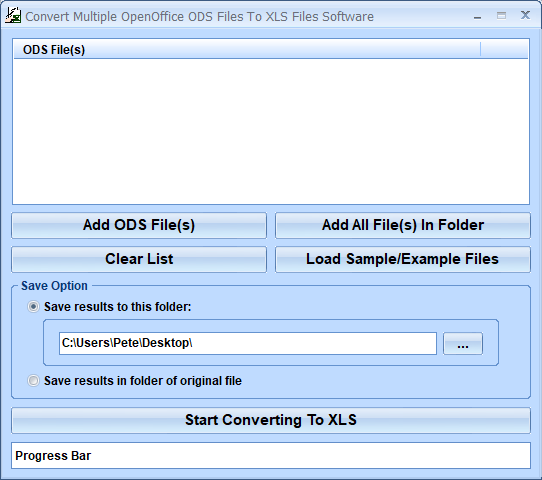Maximize the converter window
542x480 pixels.
coord(501,16)
